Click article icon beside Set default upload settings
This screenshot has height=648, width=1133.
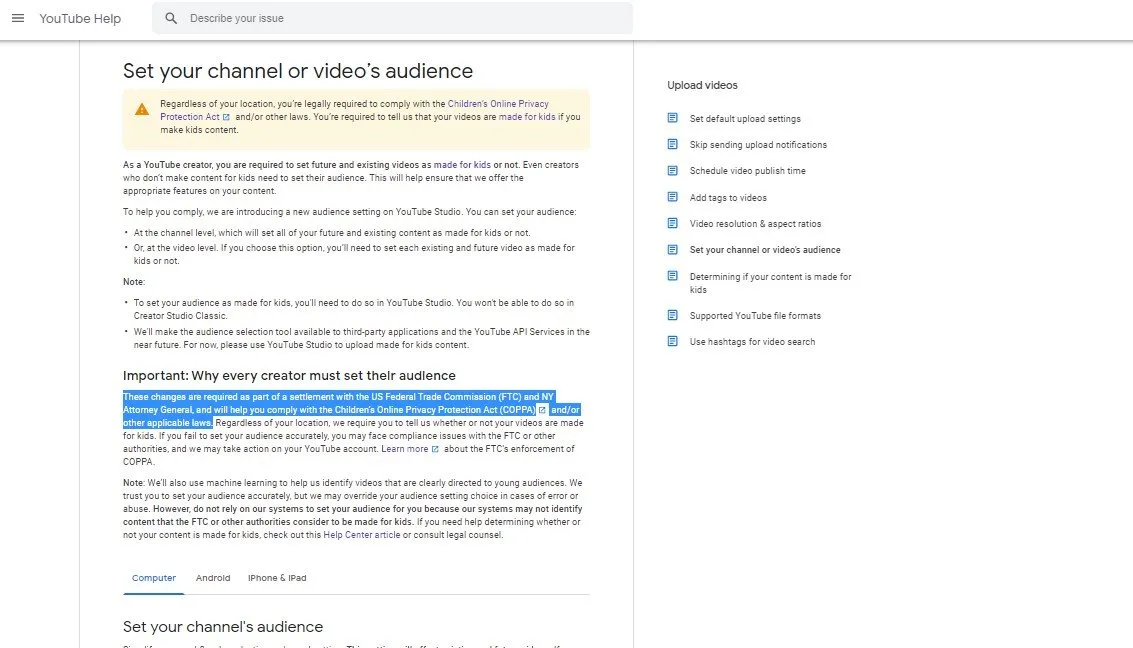coord(673,118)
